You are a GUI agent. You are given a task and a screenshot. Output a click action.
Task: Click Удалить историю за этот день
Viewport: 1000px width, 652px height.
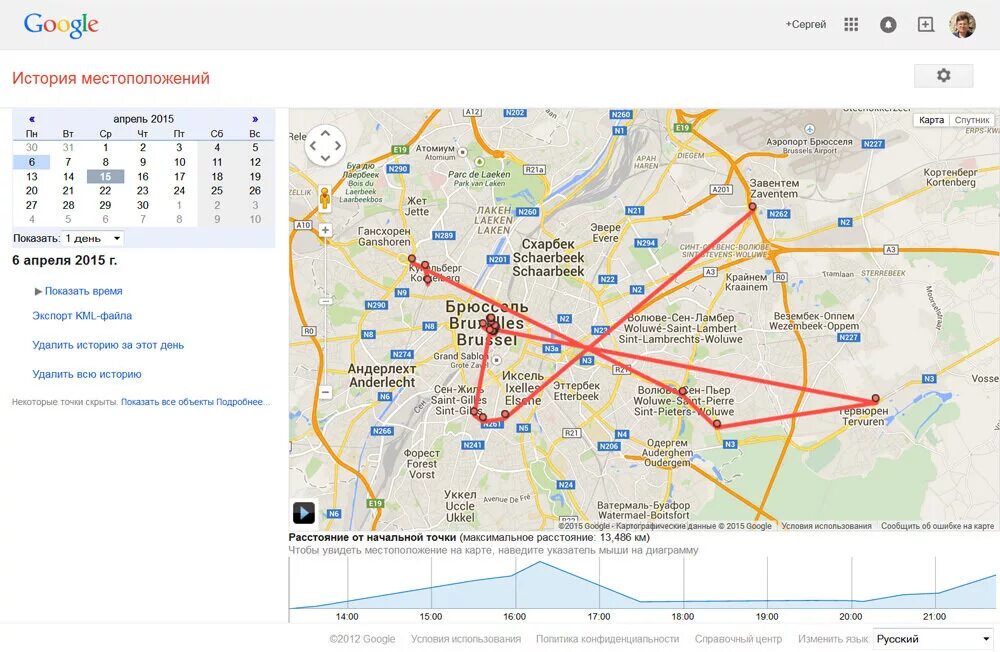pos(108,345)
